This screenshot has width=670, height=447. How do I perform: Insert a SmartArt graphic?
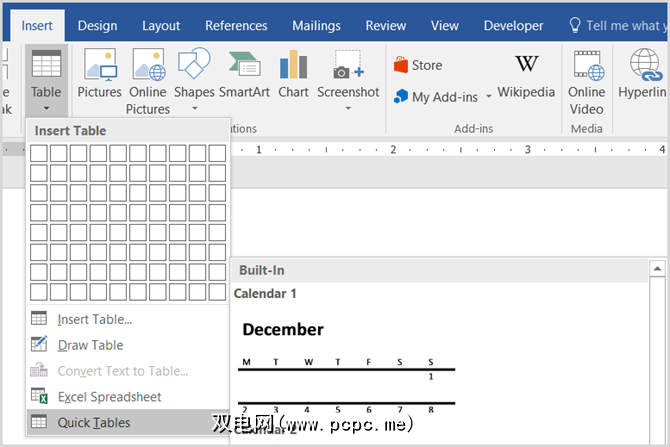coord(244,74)
